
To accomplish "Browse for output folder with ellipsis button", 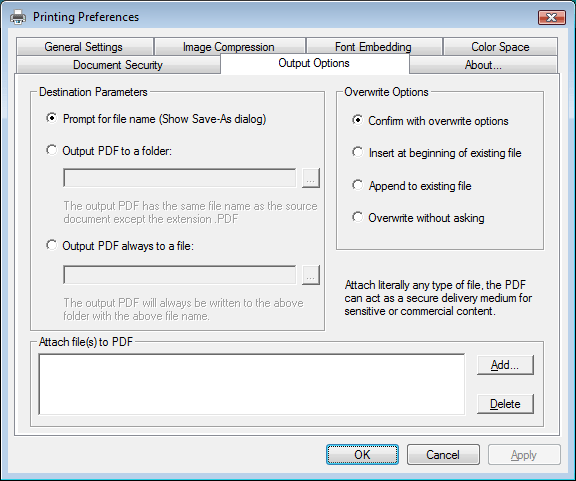I will click(x=311, y=178).
